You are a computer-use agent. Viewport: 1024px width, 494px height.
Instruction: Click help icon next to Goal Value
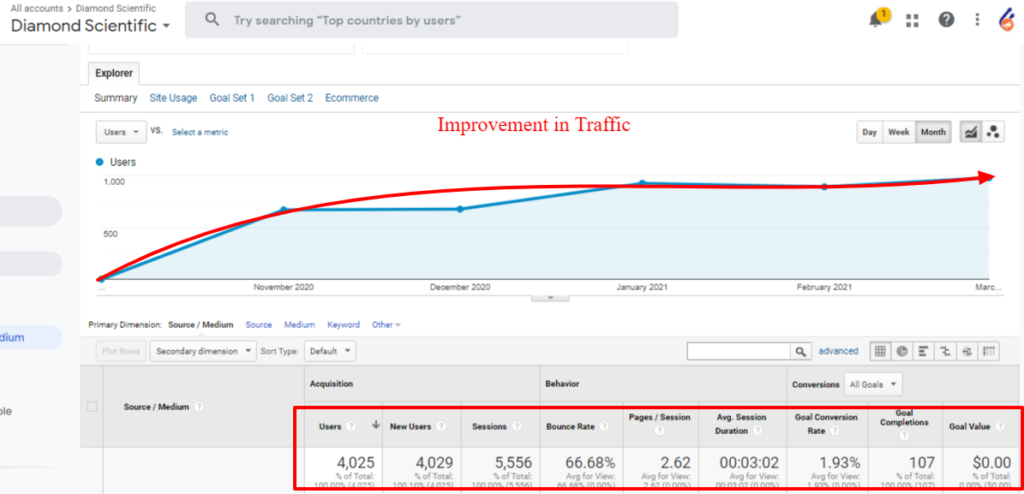click(x=1000, y=426)
